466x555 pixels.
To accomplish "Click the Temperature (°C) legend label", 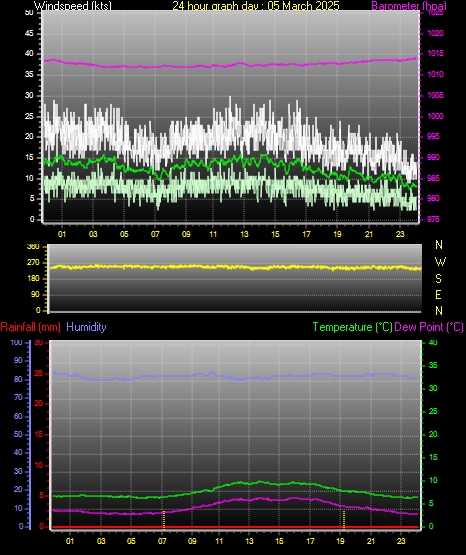I will (x=352, y=327).
